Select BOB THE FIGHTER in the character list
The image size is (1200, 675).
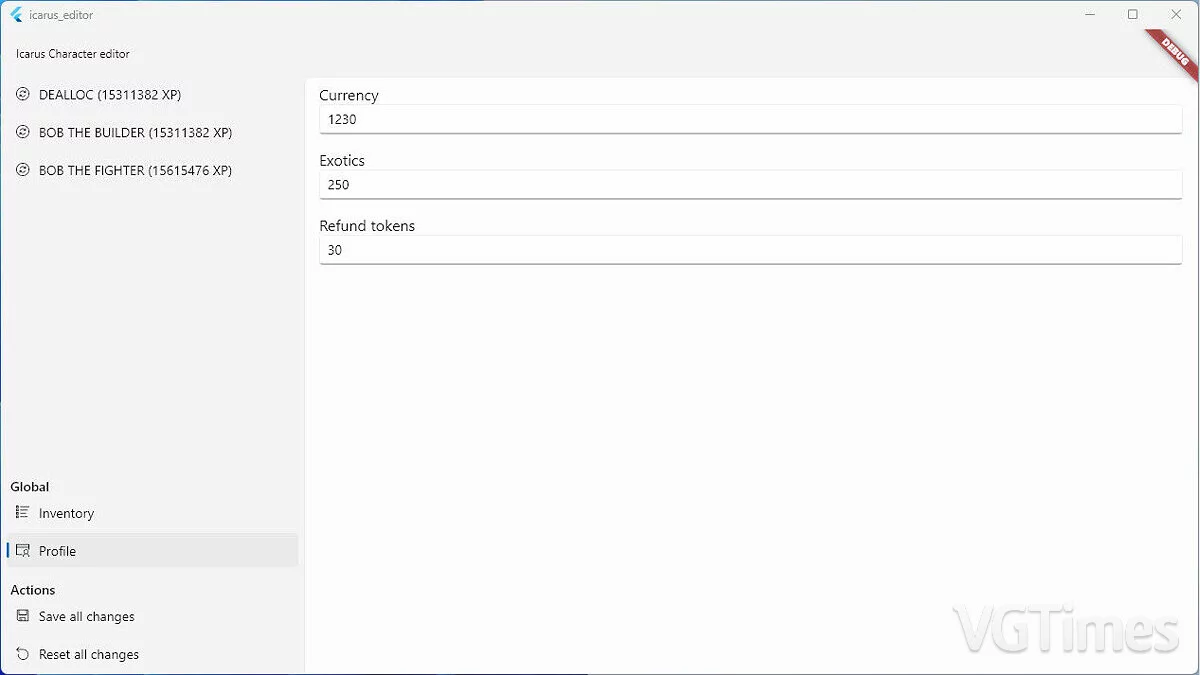point(134,170)
